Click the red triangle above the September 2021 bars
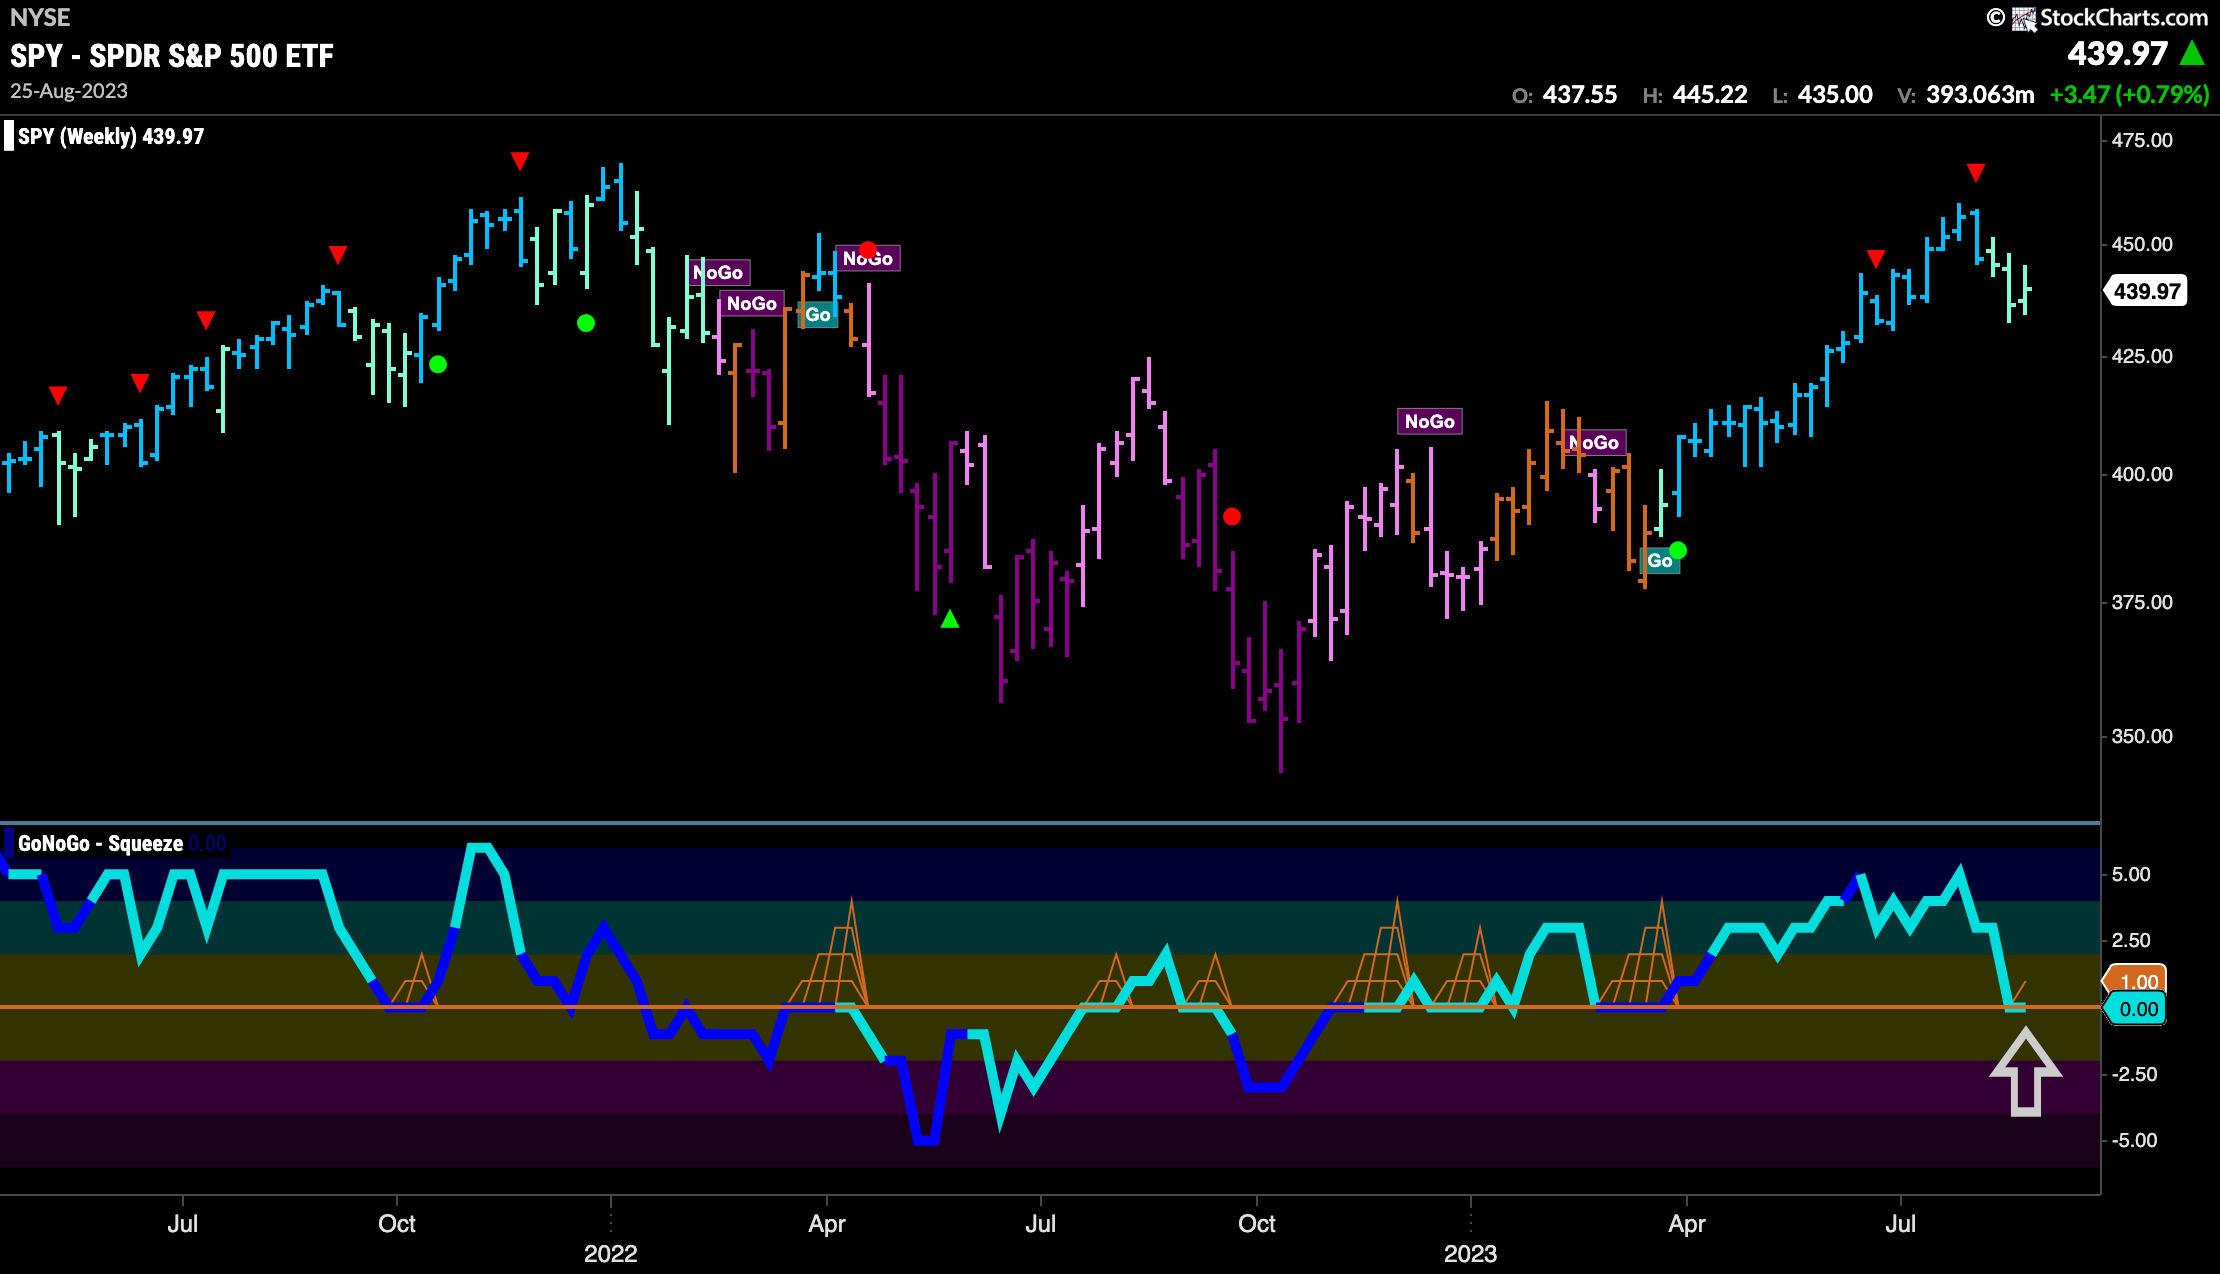The image size is (2220, 1274). [338, 255]
